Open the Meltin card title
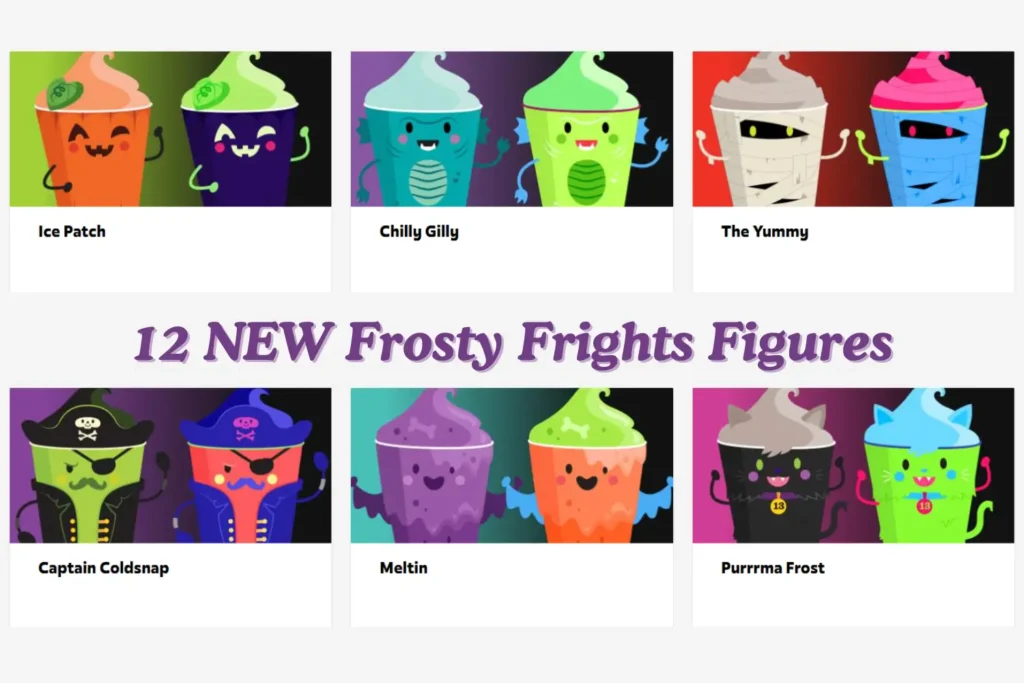 coord(404,568)
